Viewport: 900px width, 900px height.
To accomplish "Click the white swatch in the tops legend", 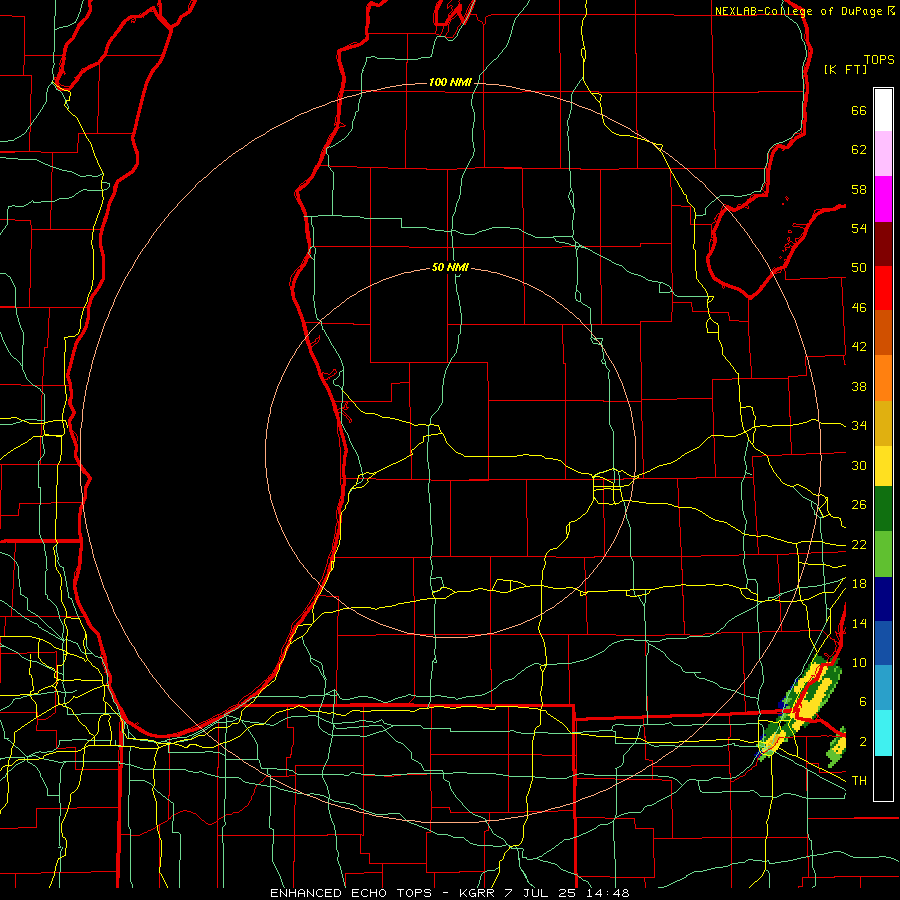I will (883, 110).
